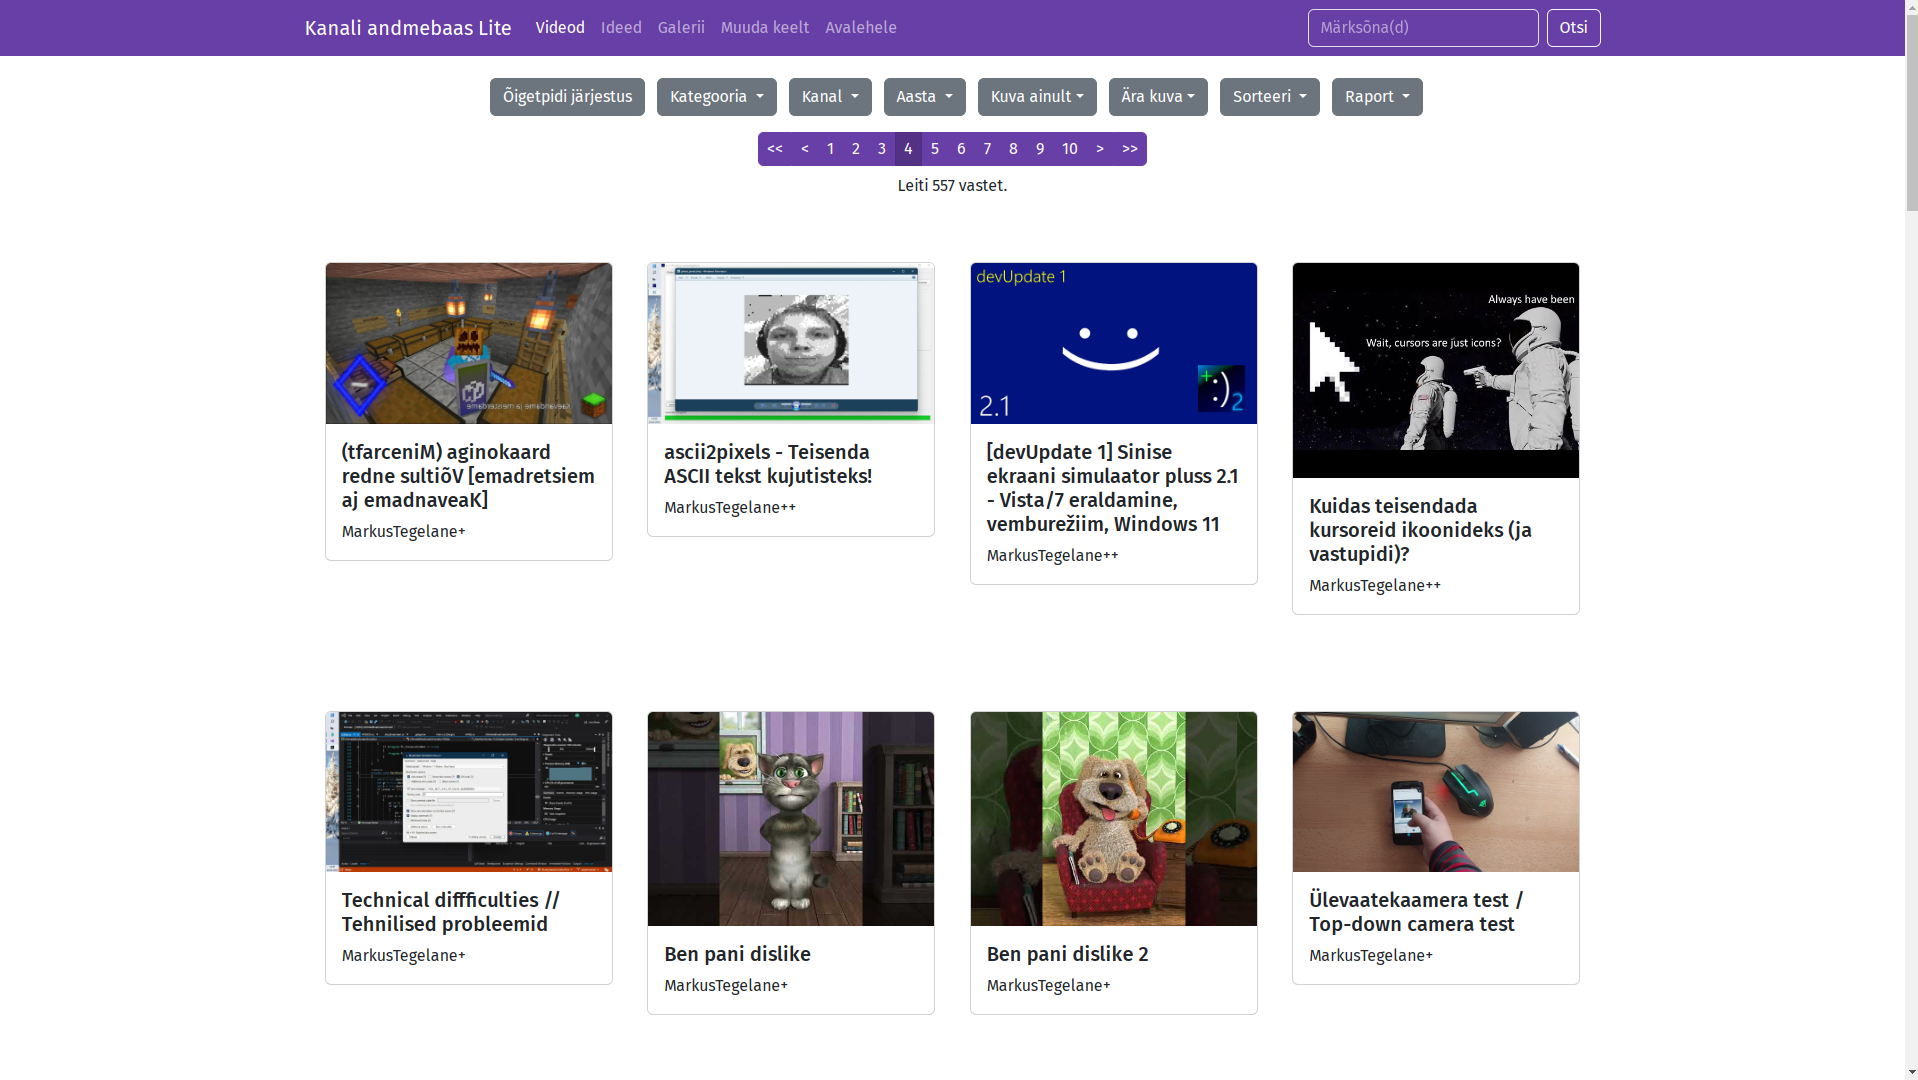The width and height of the screenshot is (1918, 1080).
Task: Open the Kuva ainult filter
Action: [1036, 97]
